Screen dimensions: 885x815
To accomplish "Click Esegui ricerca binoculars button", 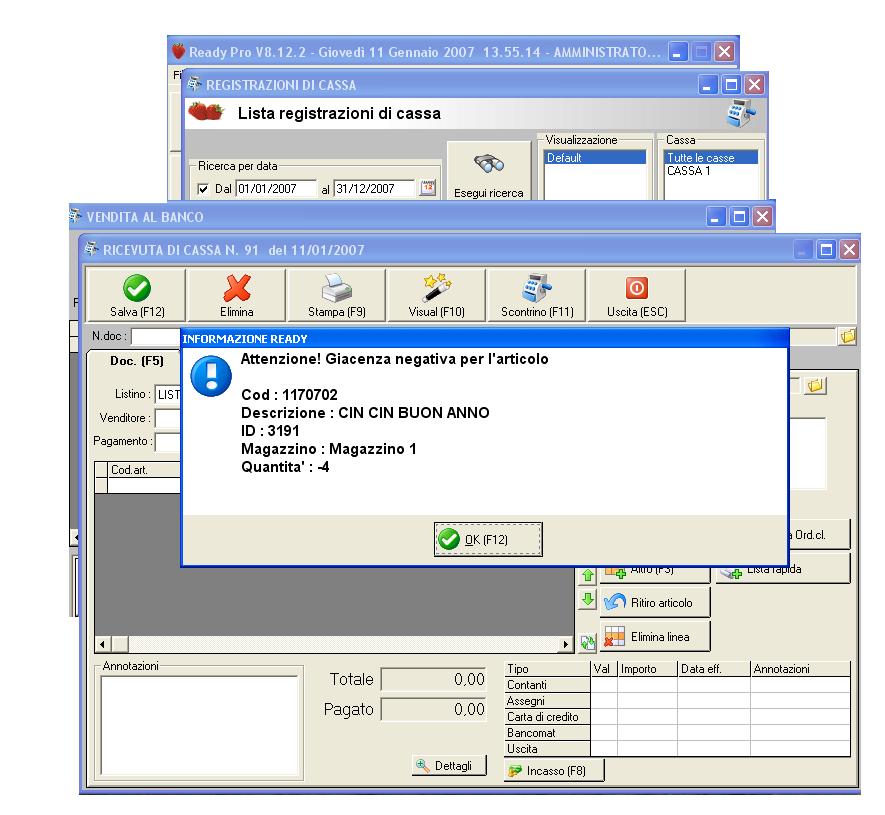I will 489,171.
